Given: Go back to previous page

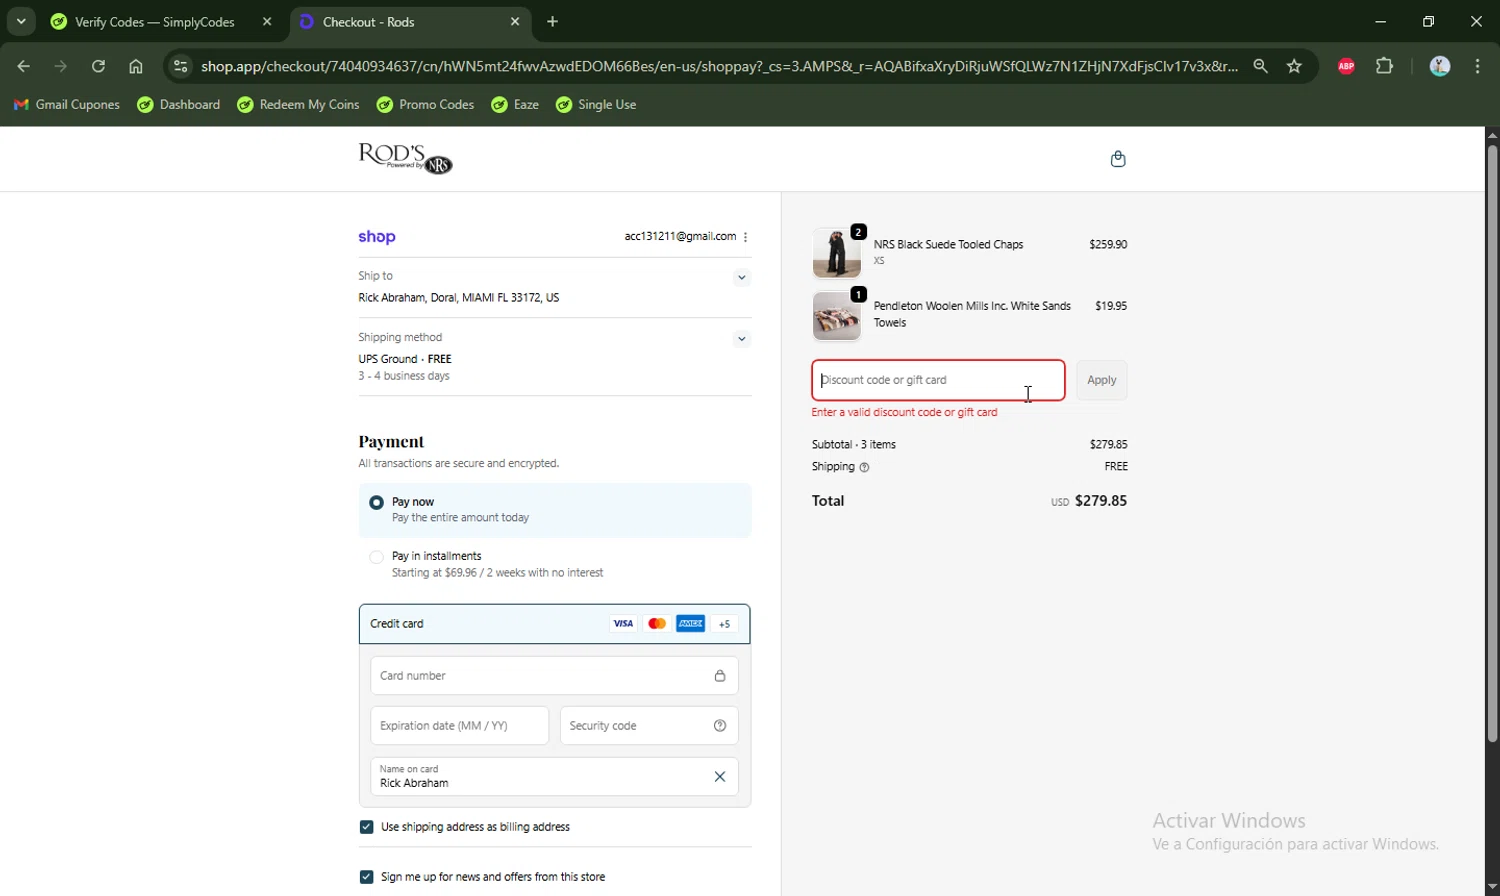Looking at the screenshot, I should click(23, 67).
